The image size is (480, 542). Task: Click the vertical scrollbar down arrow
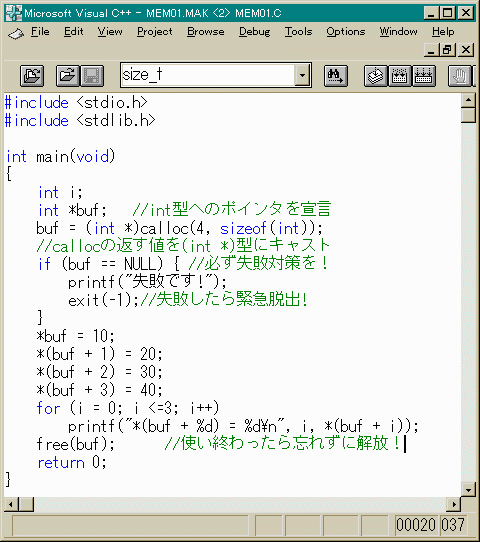click(468, 489)
